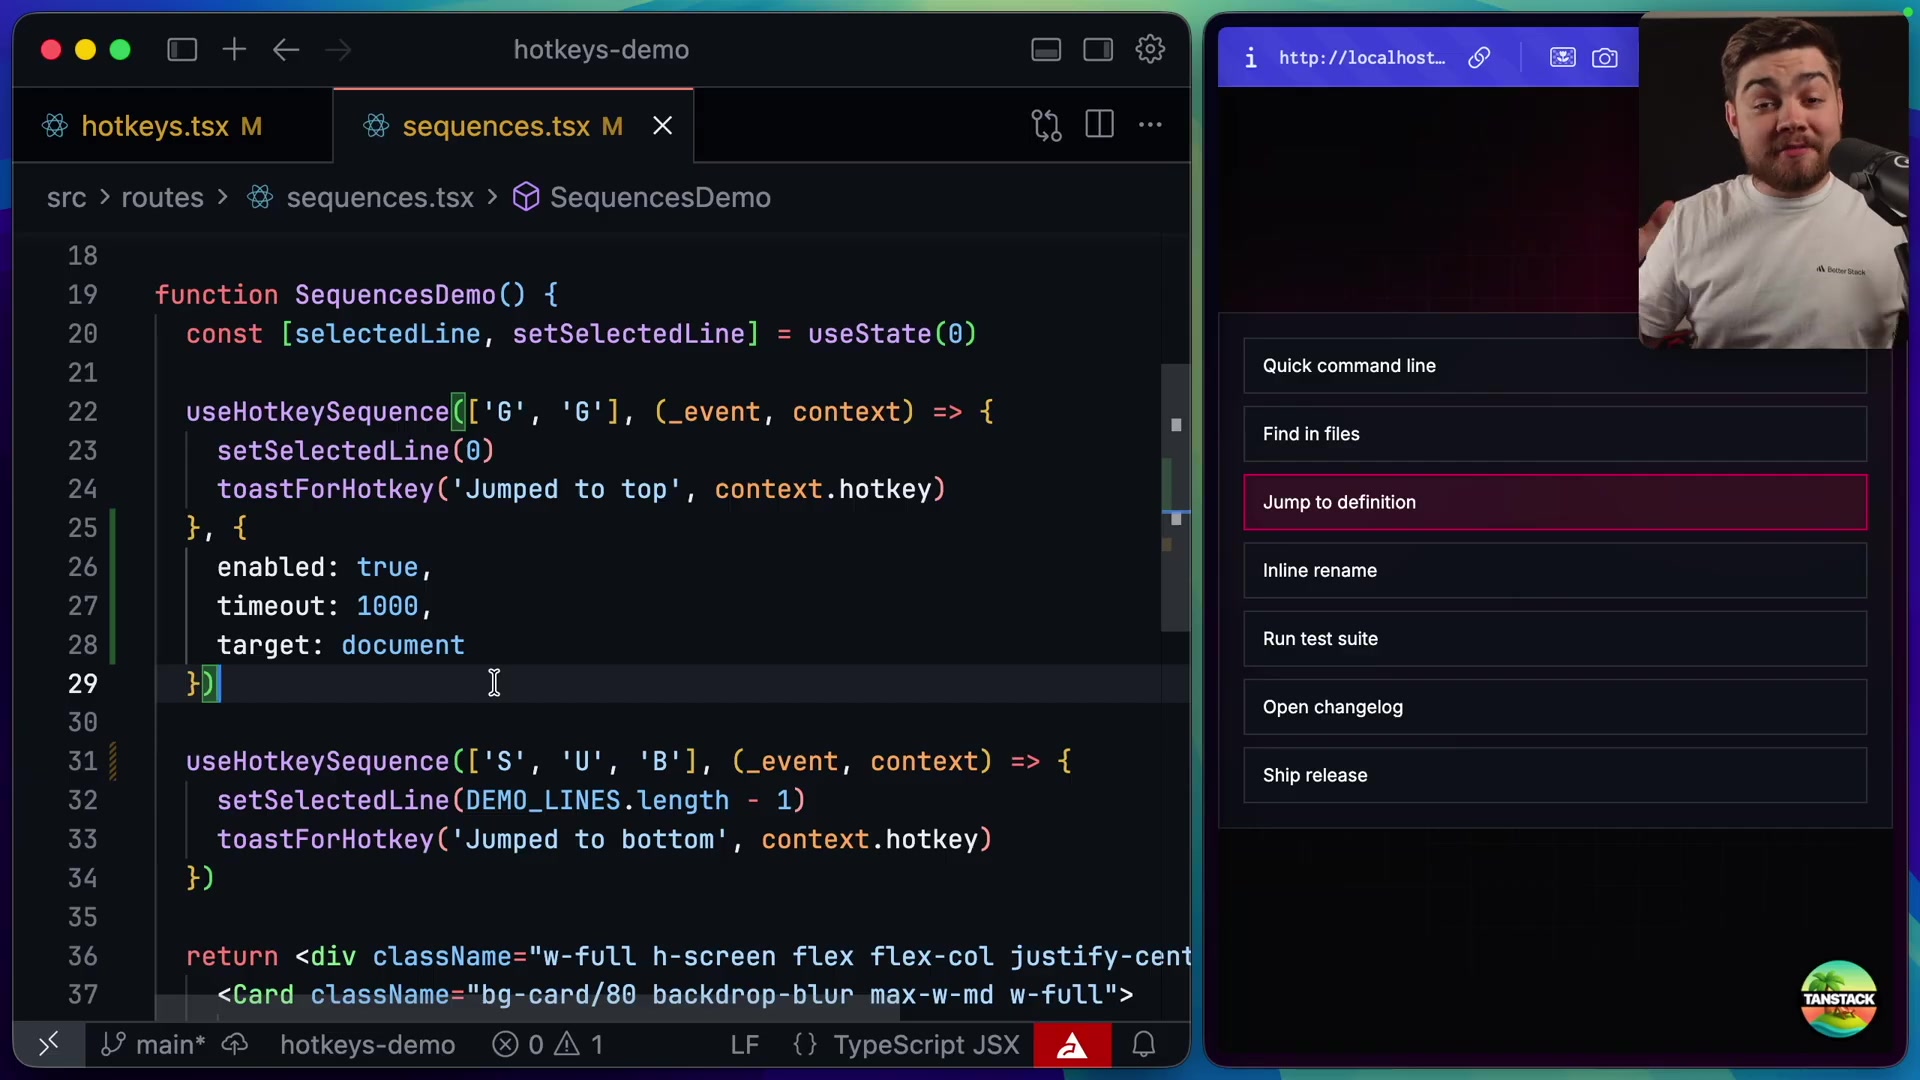The height and width of the screenshot is (1080, 1920).
Task: Run the Ship release command
Action: tap(1554, 775)
